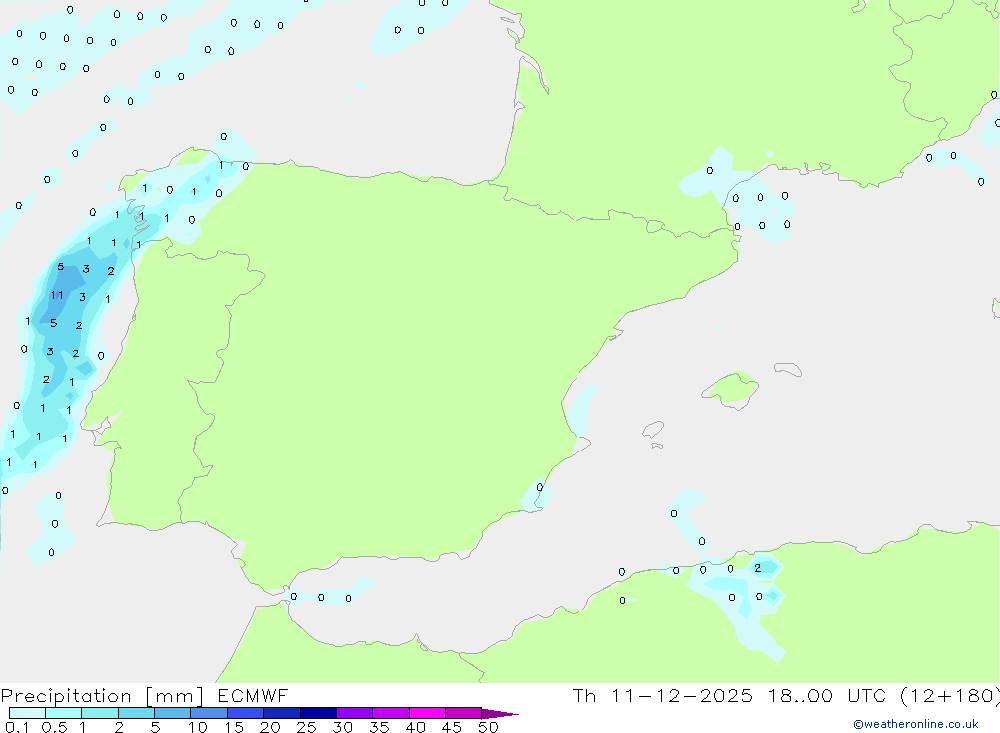Click the Menorca island outline
This screenshot has height=733, width=1000.
(x=788, y=369)
